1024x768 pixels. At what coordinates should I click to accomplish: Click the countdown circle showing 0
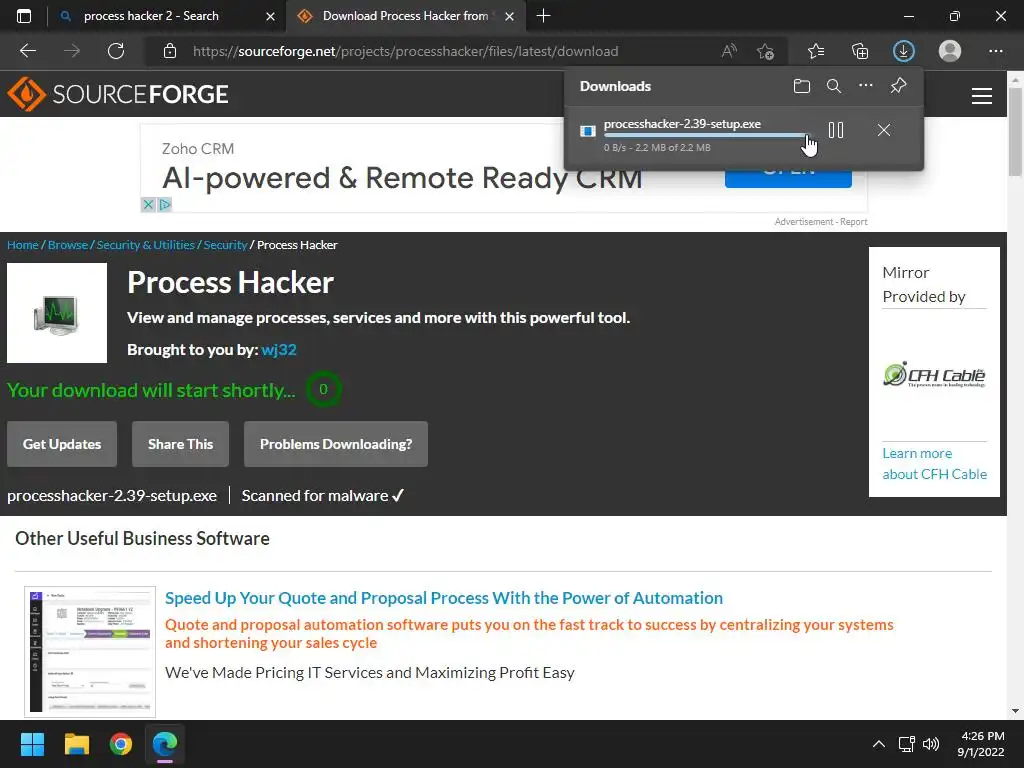(x=323, y=389)
